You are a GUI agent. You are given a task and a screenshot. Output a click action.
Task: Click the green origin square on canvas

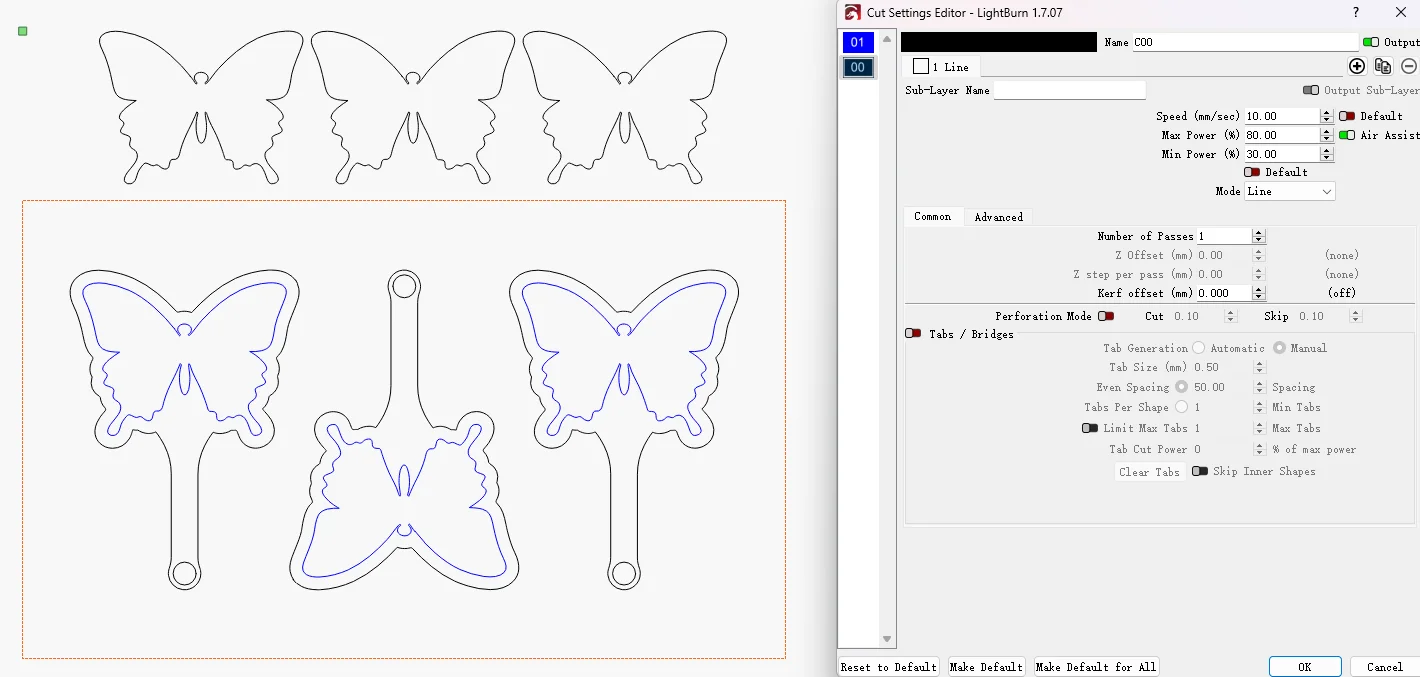point(23,31)
